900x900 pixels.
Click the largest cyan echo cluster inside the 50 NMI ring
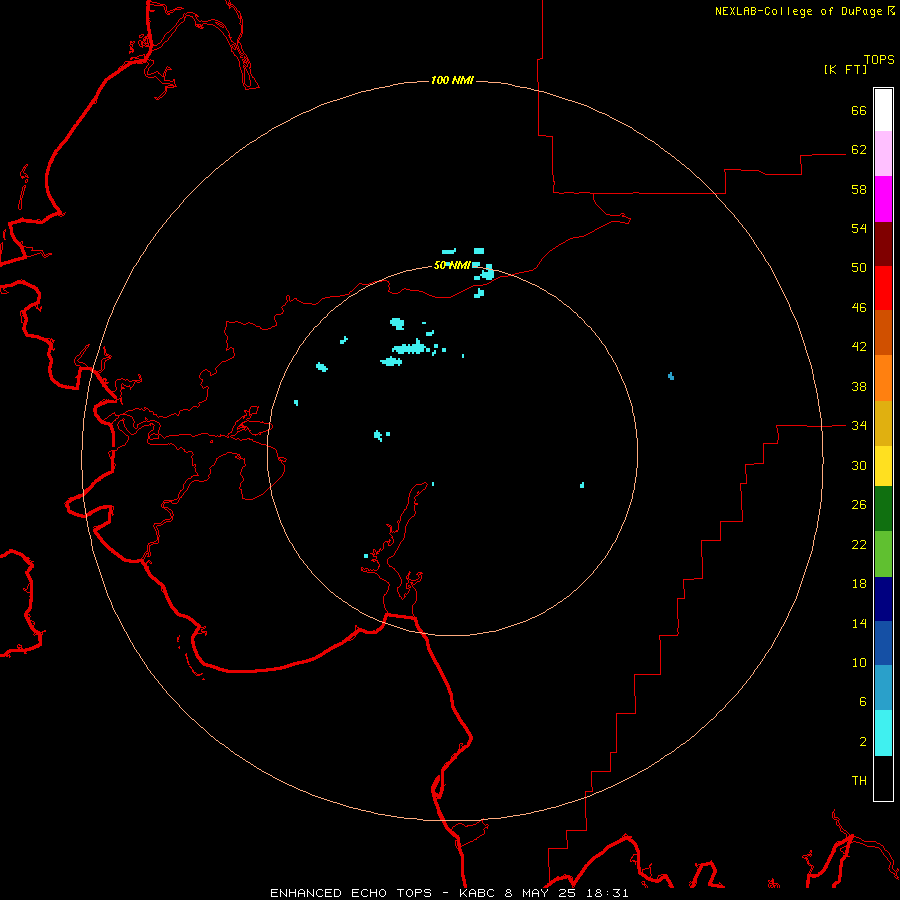coord(411,347)
